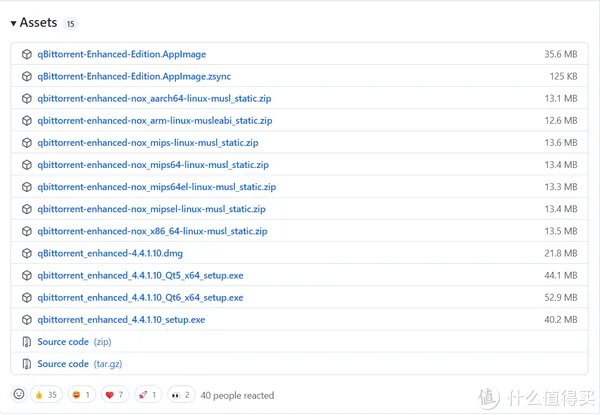Click package icon beside Qt6 x64 setup exe
Image resolution: width=600 pixels, height=415 pixels.
[x=27, y=297]
